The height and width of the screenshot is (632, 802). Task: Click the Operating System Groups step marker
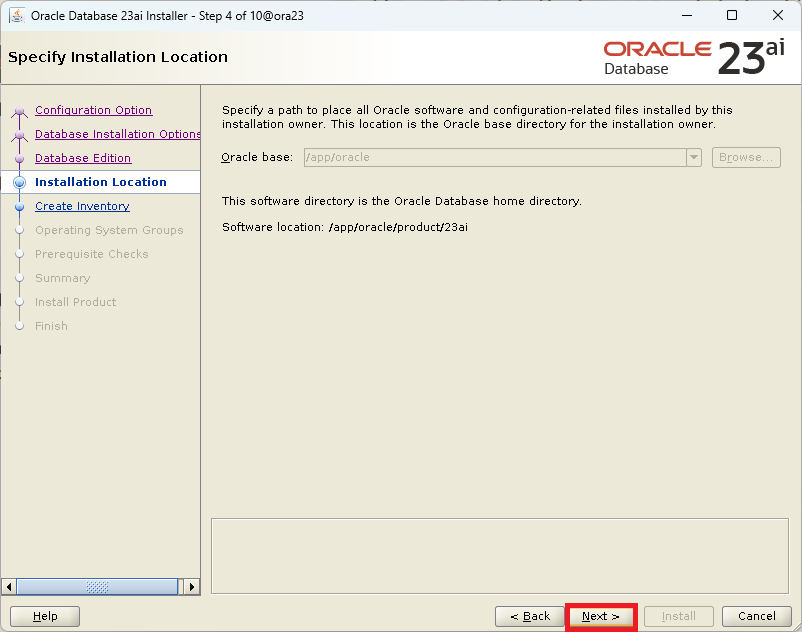coord(19,230)
